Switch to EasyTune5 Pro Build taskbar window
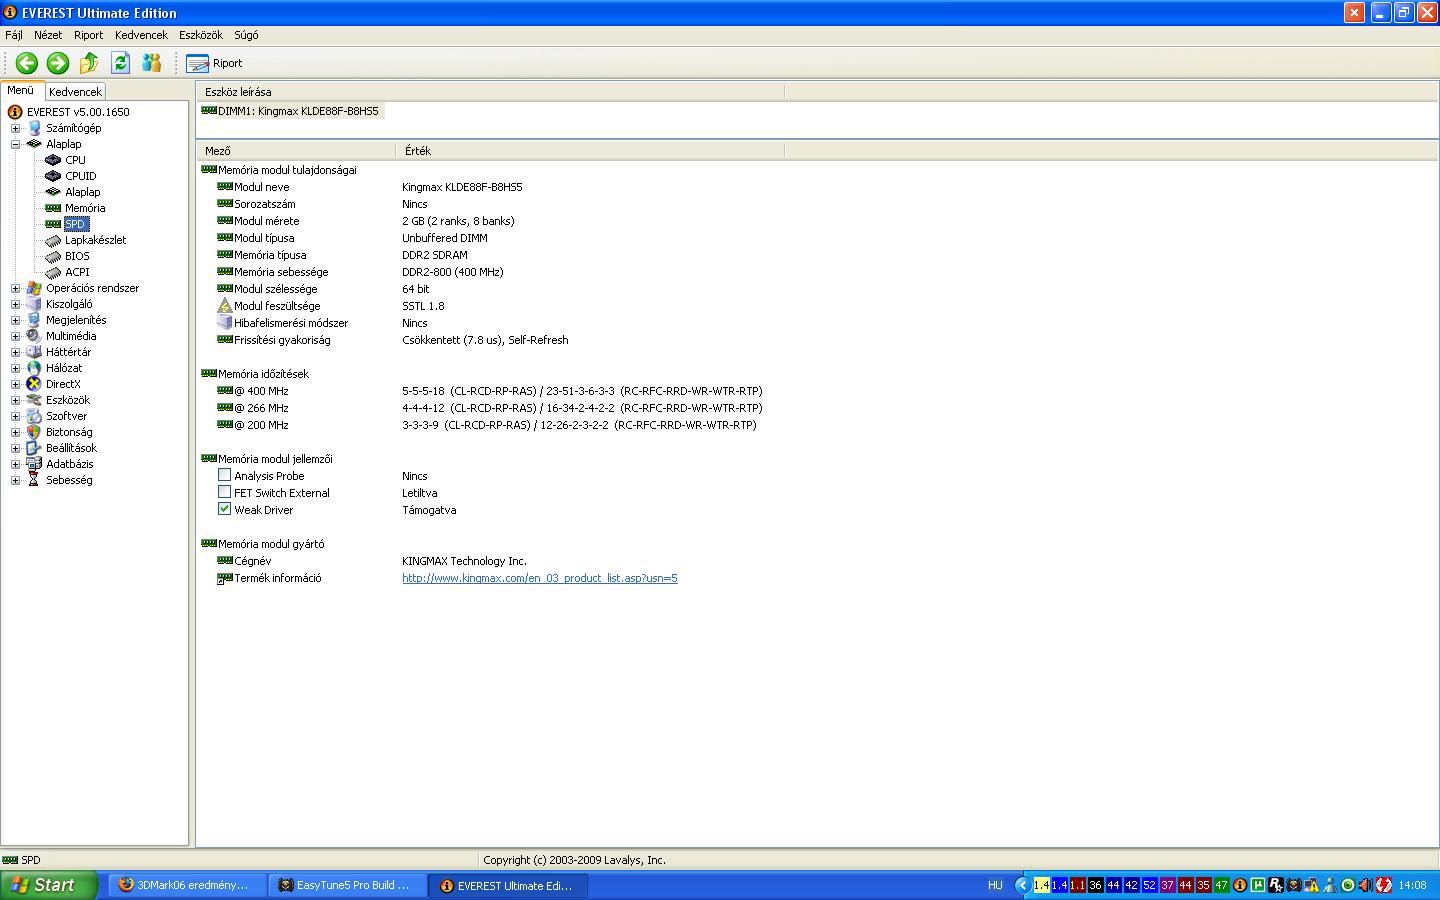Viewport: 1440px width, 900px height. click(346, 885)
